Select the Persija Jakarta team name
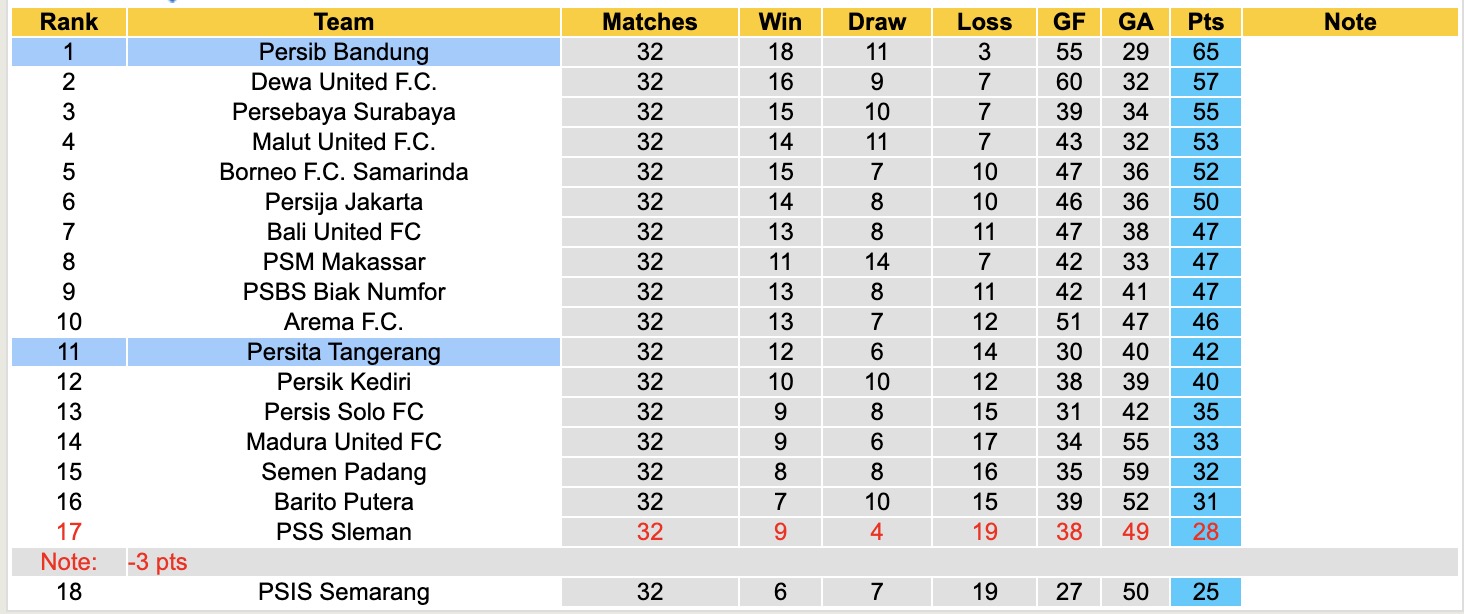This screenshot has width=1464, height=614. (343, 202)
